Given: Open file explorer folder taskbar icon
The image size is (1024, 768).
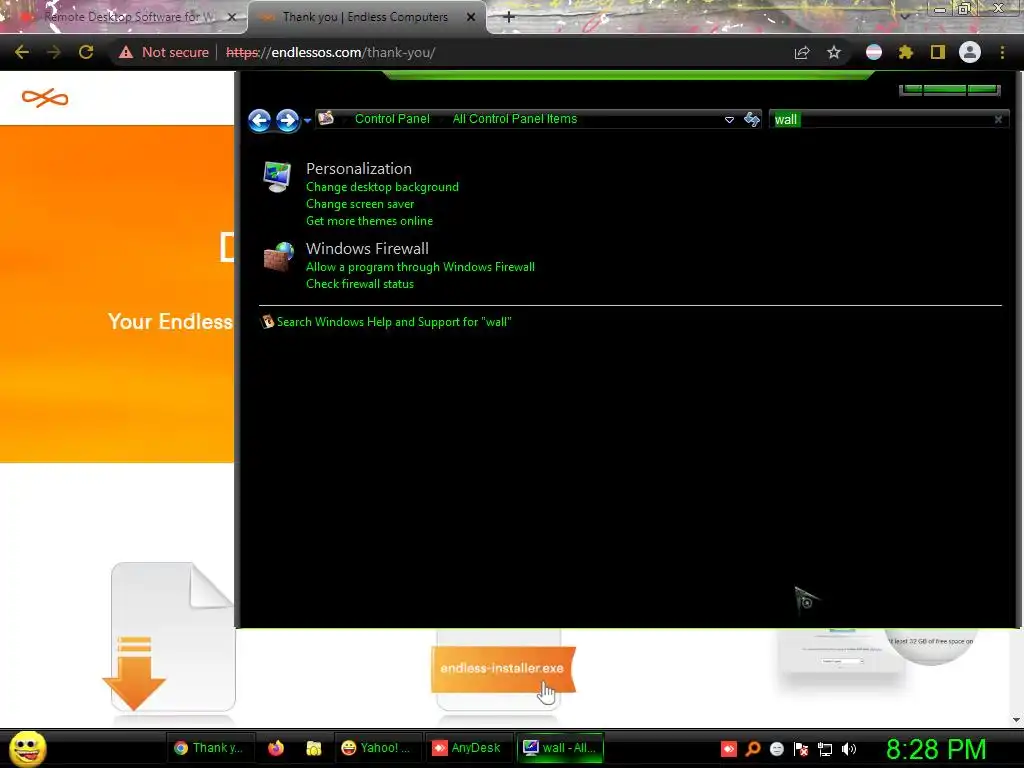Looking at the screenshot, I should [313, 748].
